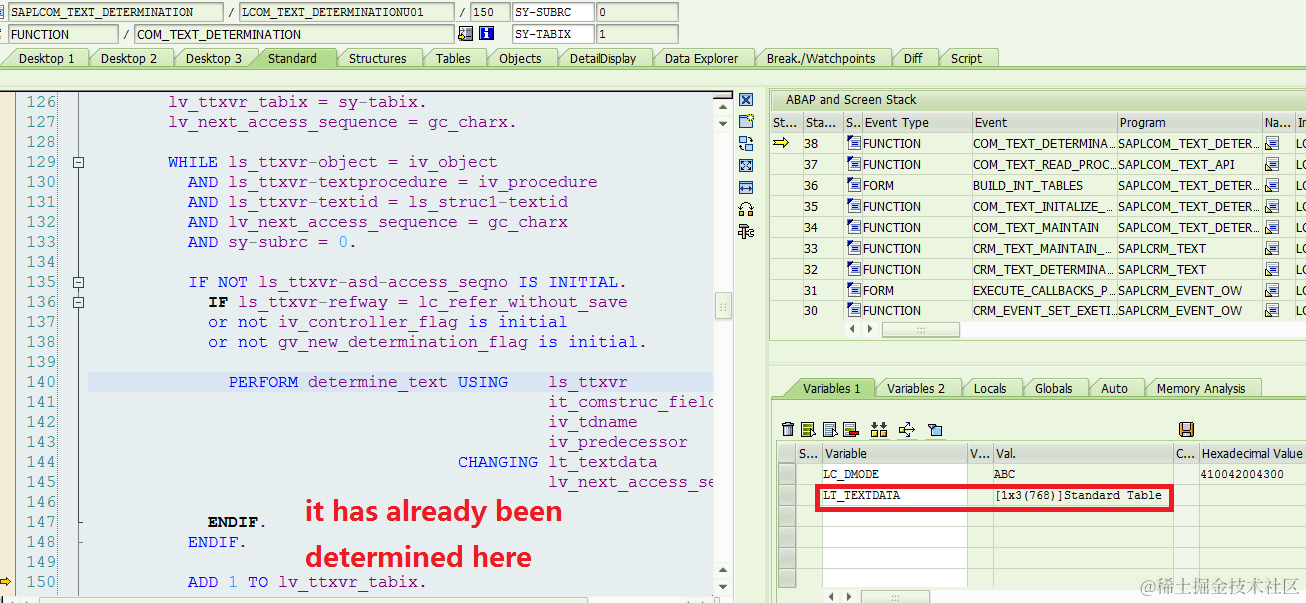
Task: Open the Objects tab
Action: [520, 58]
